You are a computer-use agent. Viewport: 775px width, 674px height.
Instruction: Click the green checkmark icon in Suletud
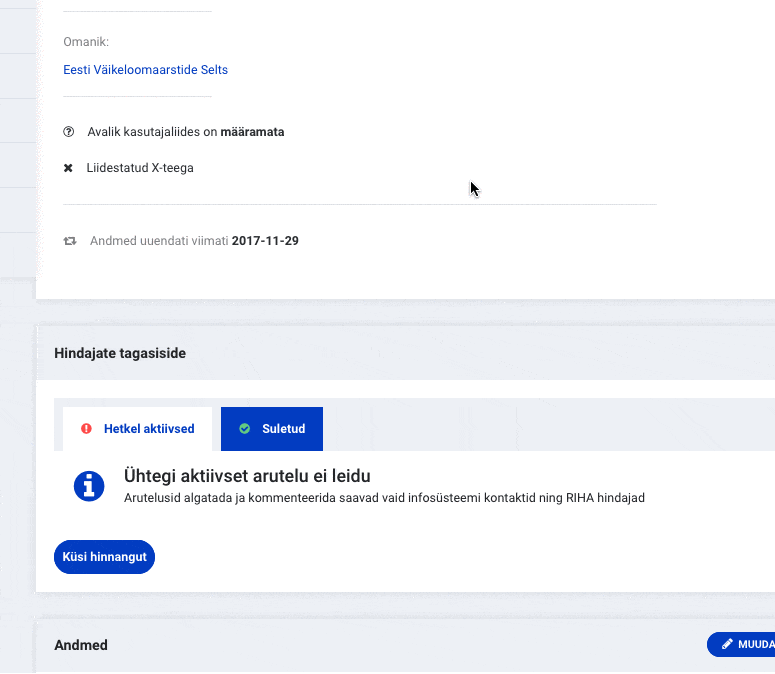tap(245, 429)
